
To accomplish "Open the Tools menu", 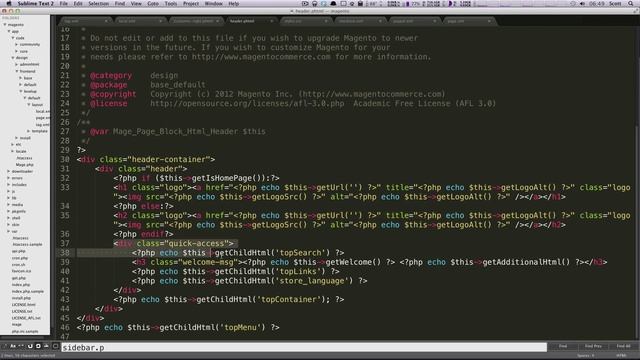I will [x=171, y=3].
